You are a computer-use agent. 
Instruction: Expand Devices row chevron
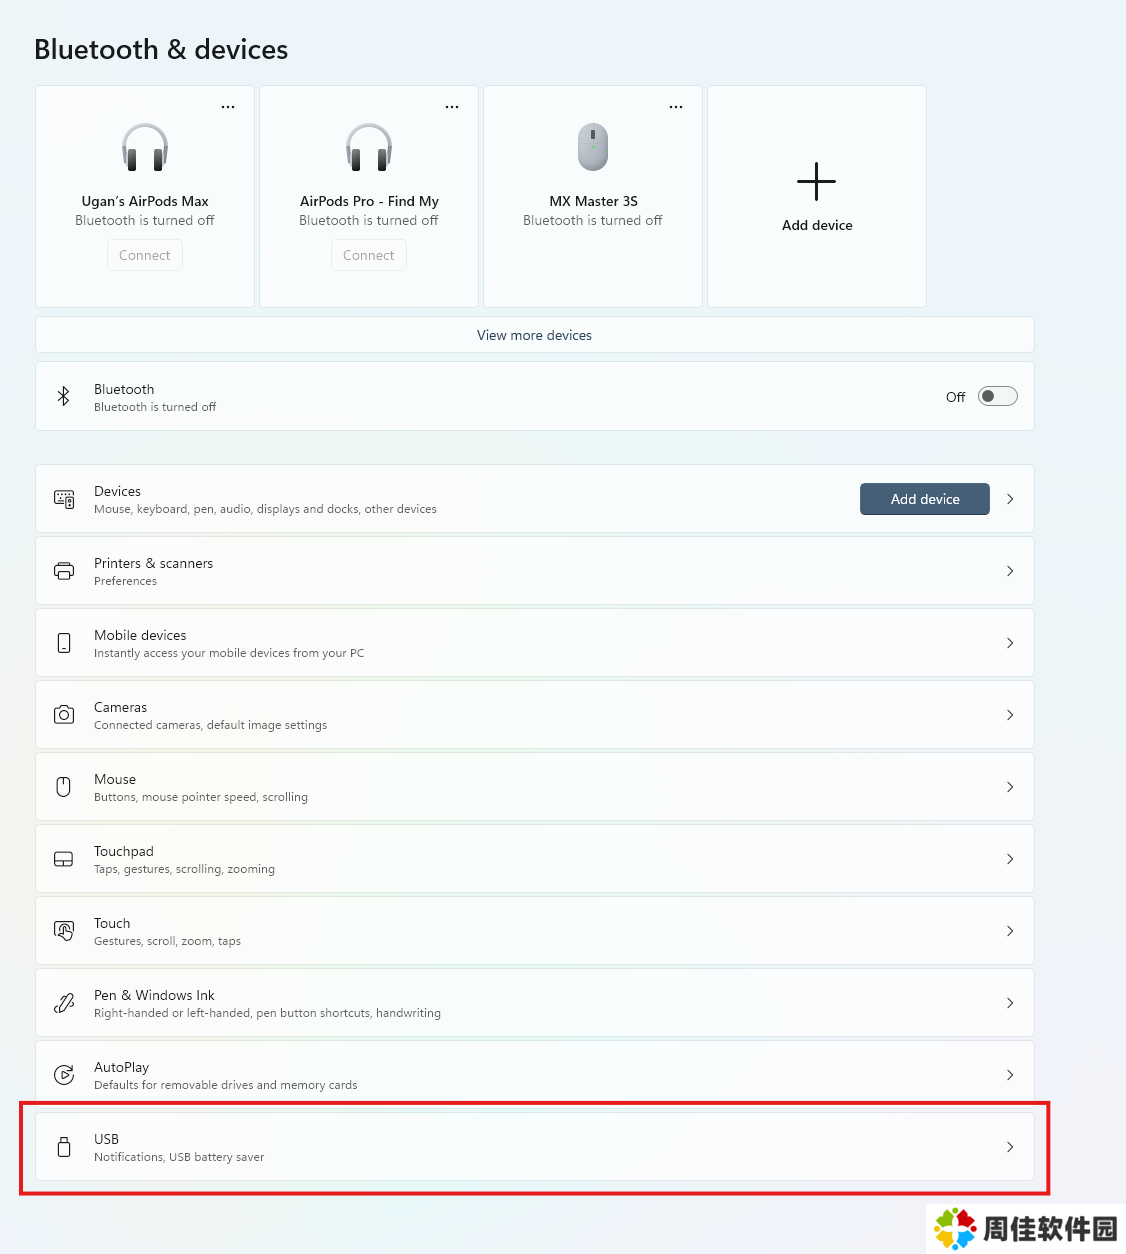(x=1010, y=499)
